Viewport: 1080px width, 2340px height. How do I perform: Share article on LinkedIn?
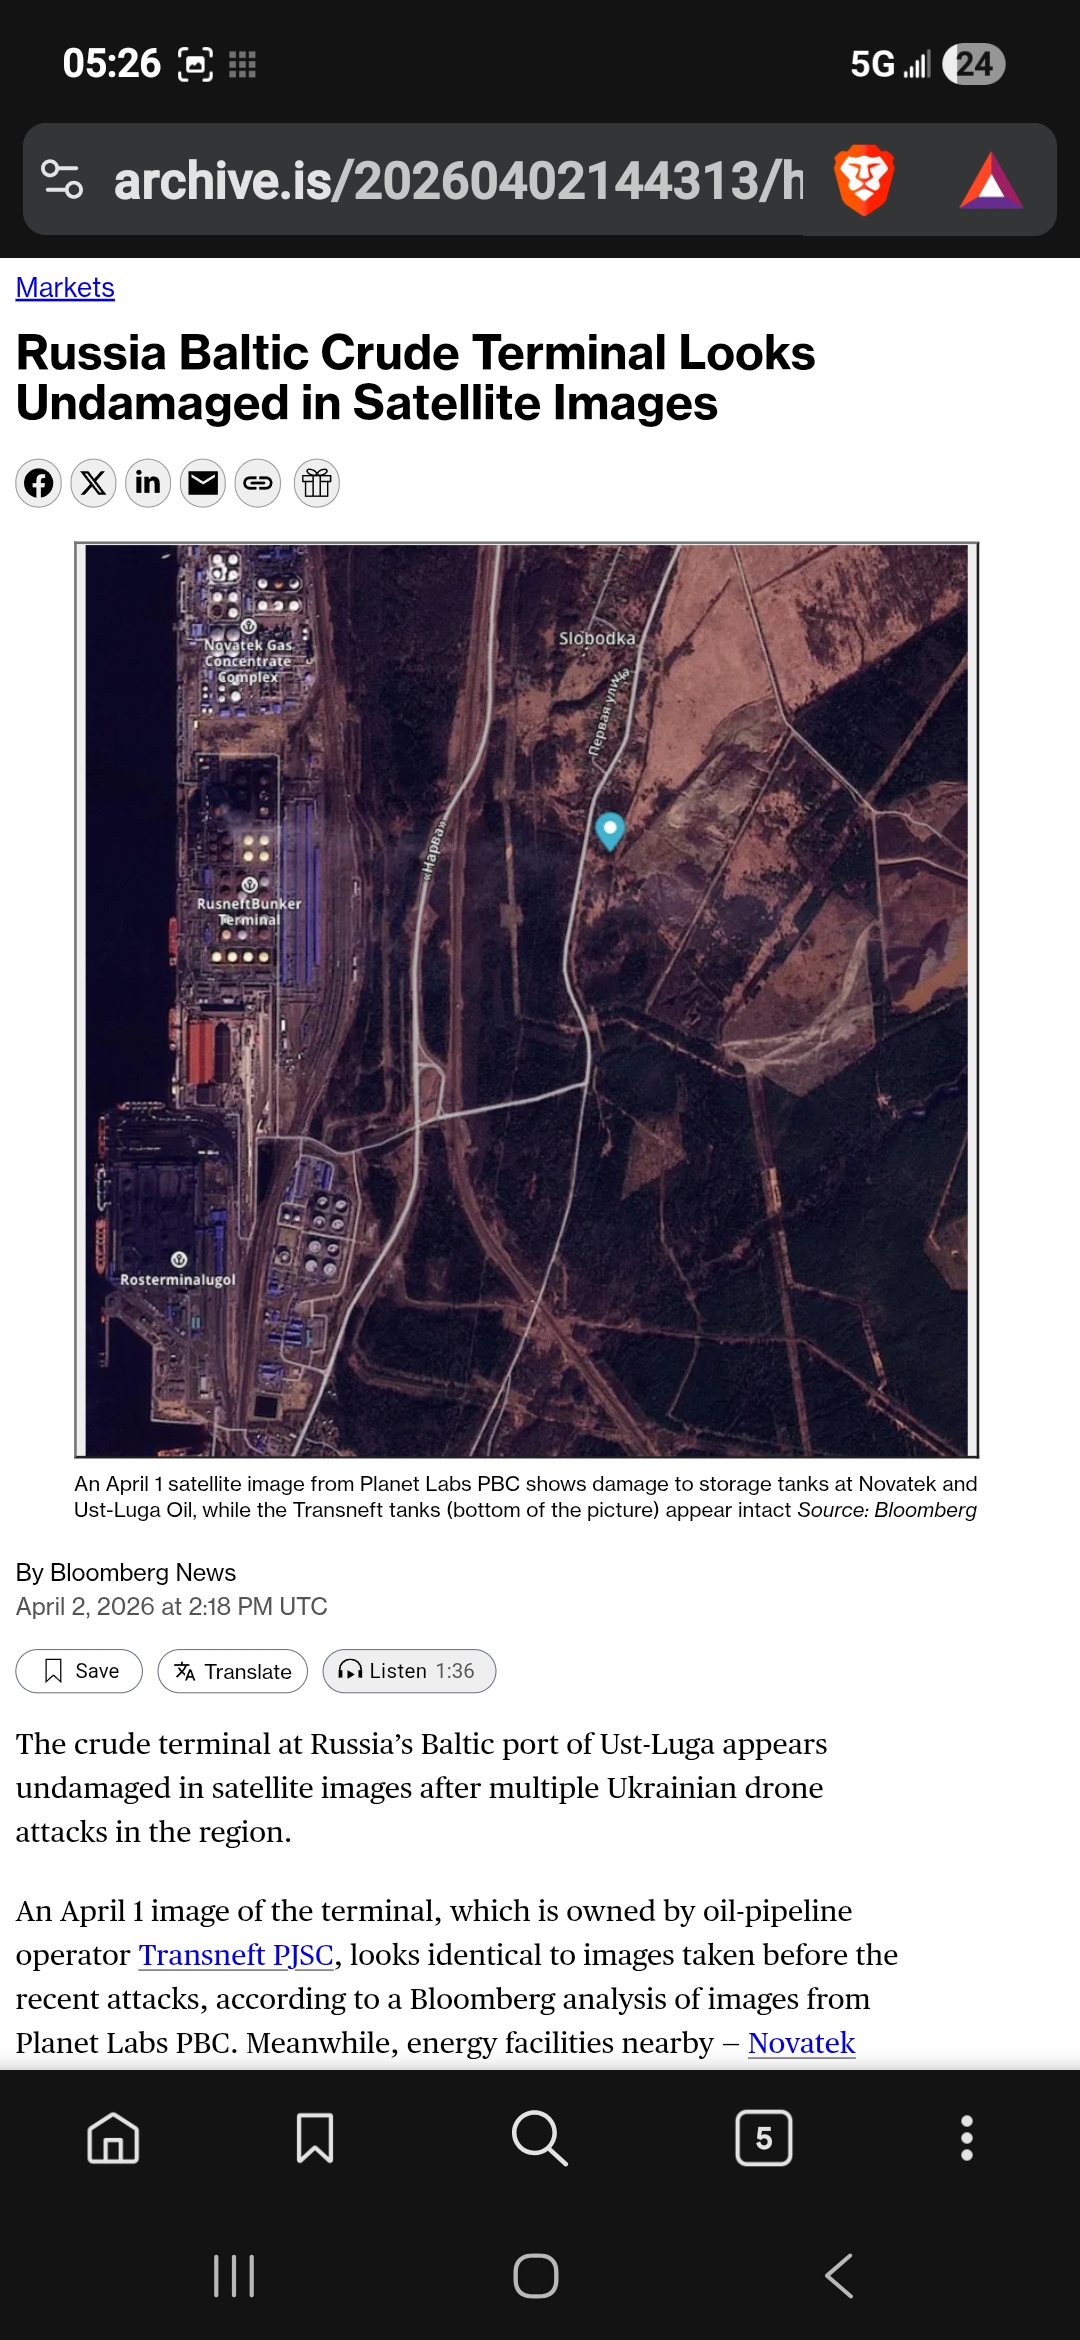[148, 484]
